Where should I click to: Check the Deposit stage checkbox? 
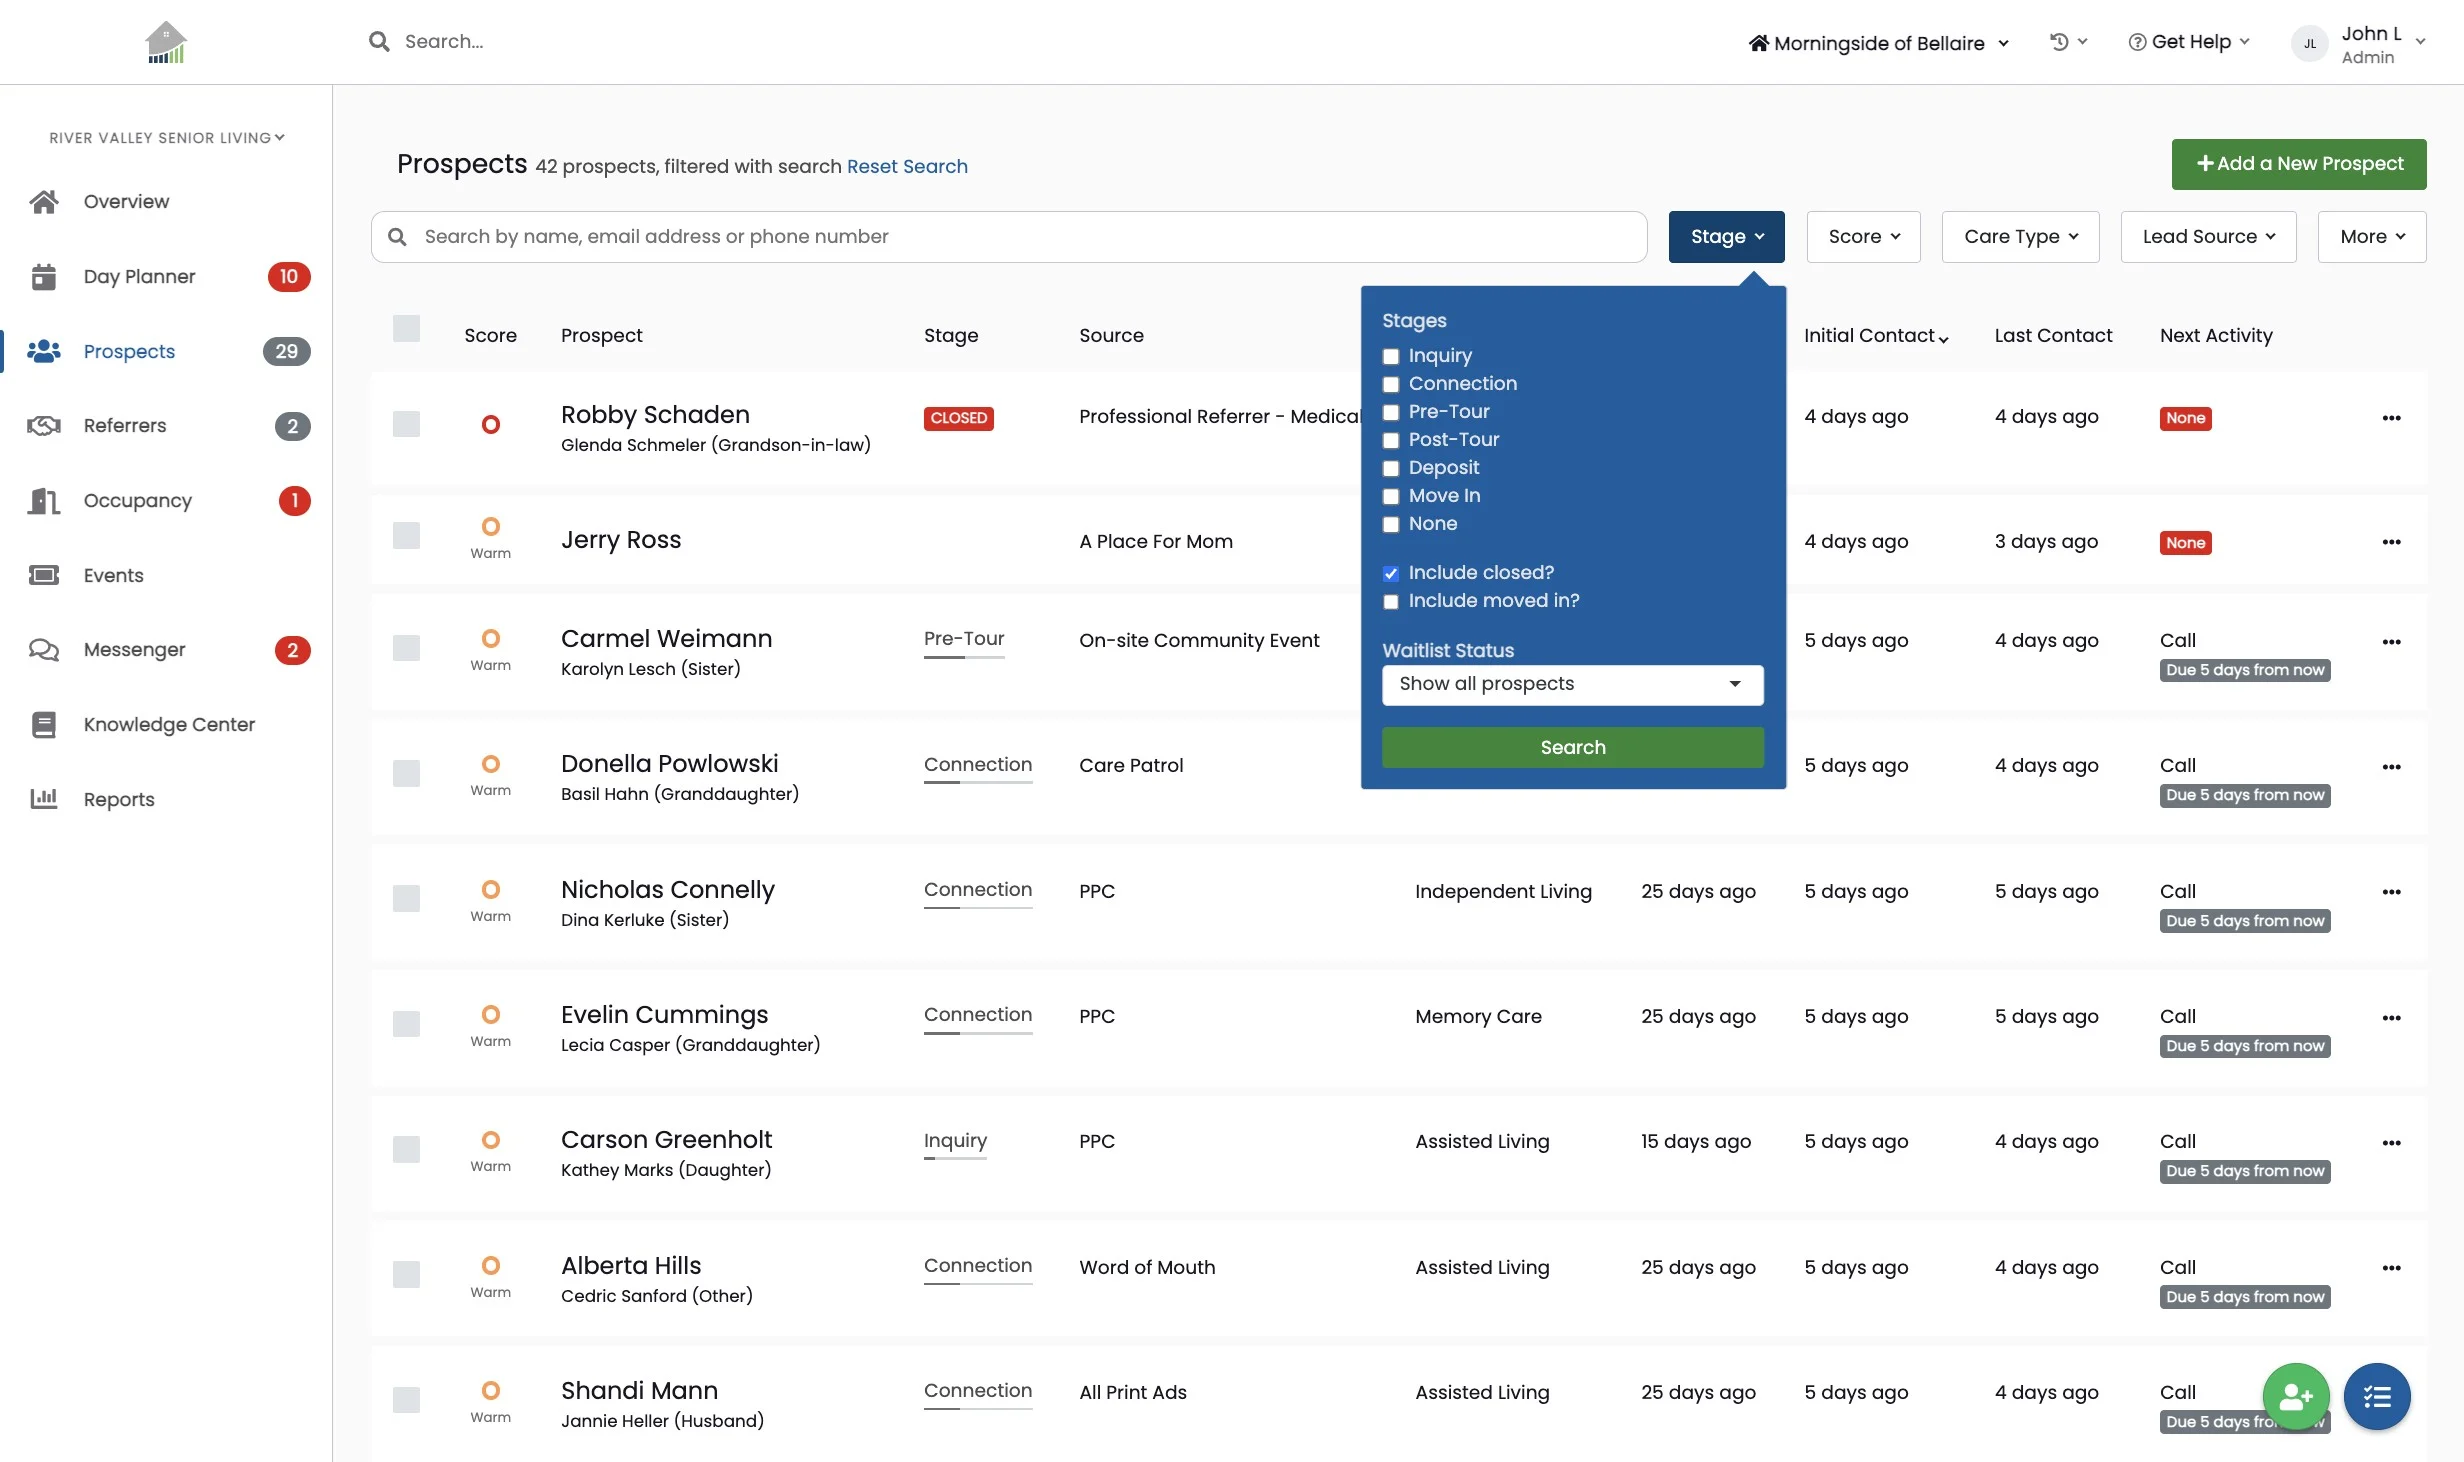tap(1391, 468)
